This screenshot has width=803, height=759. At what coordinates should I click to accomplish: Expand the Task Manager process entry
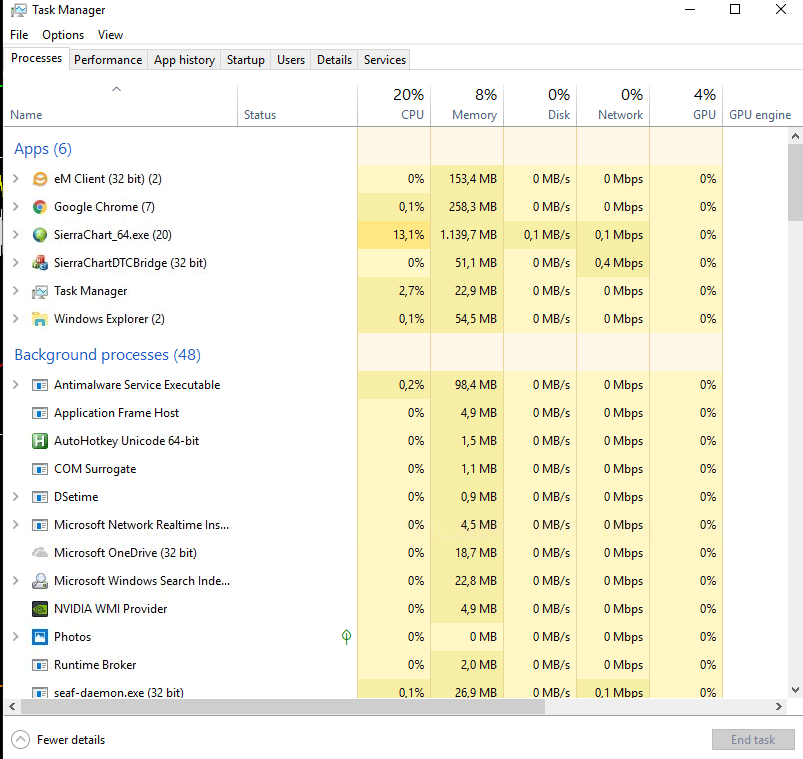(16, 291)
